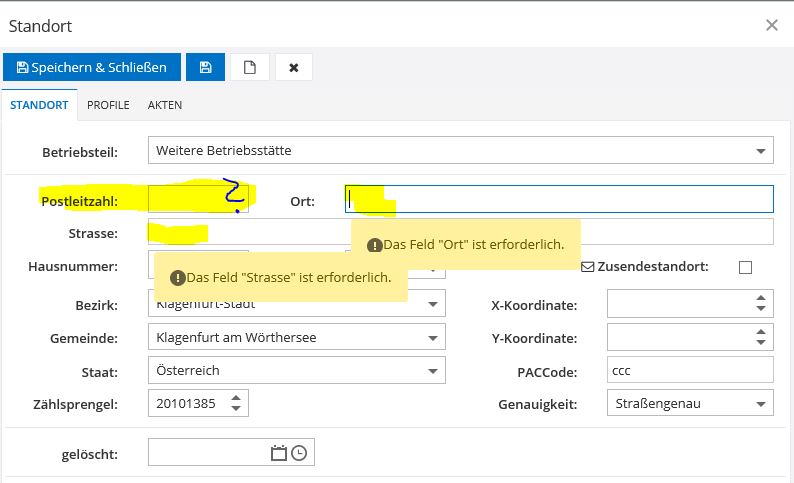Screen dimensions: 794x483
Task: Click the save floppy disk icon button
Action: click(206, 67)
